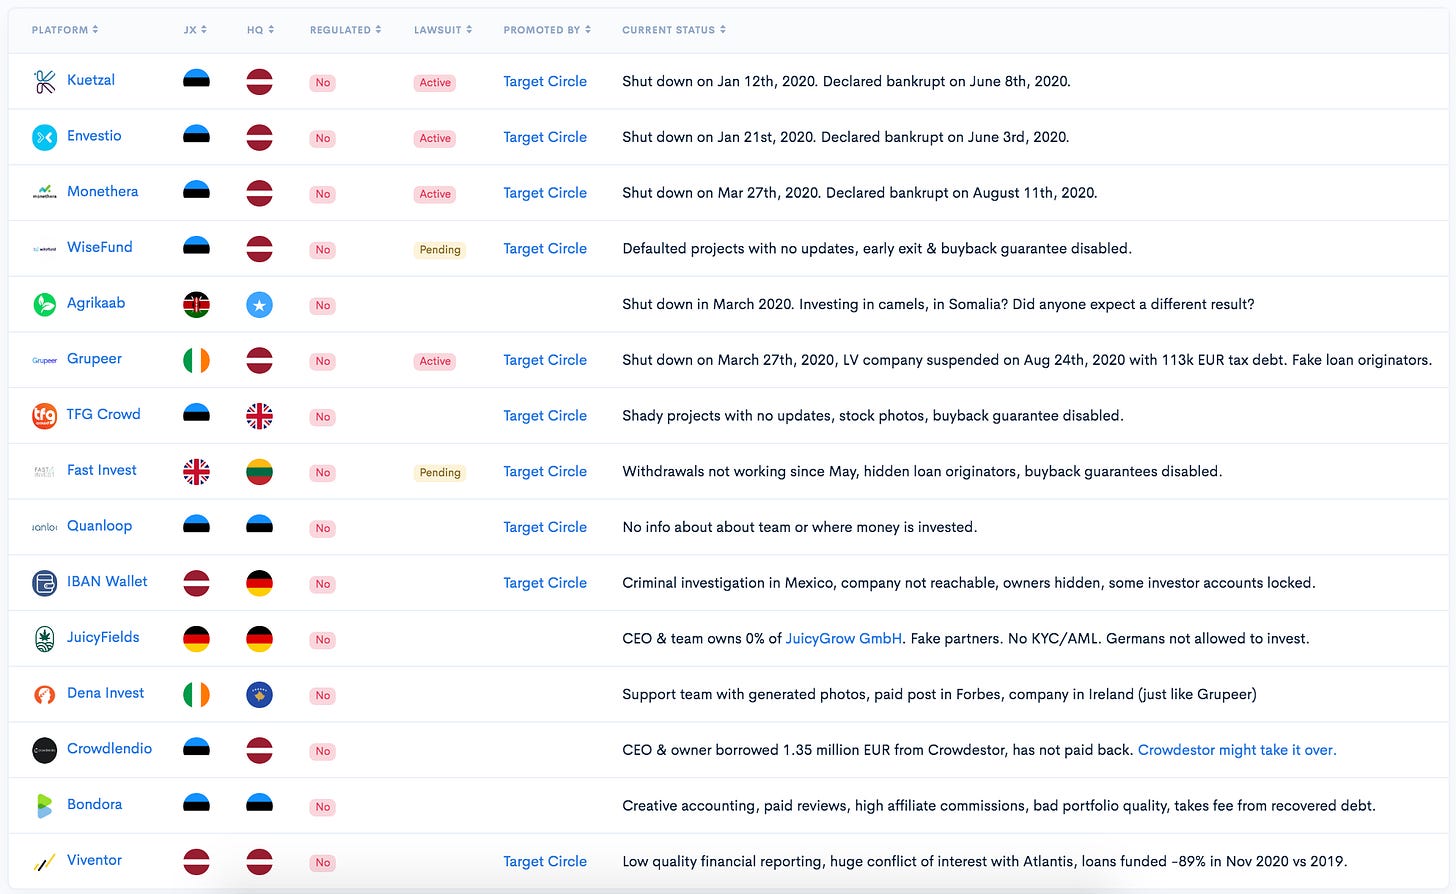The image size is (1456, 894).
Task: Sort table by Current Status column
Action: [674, 30]
